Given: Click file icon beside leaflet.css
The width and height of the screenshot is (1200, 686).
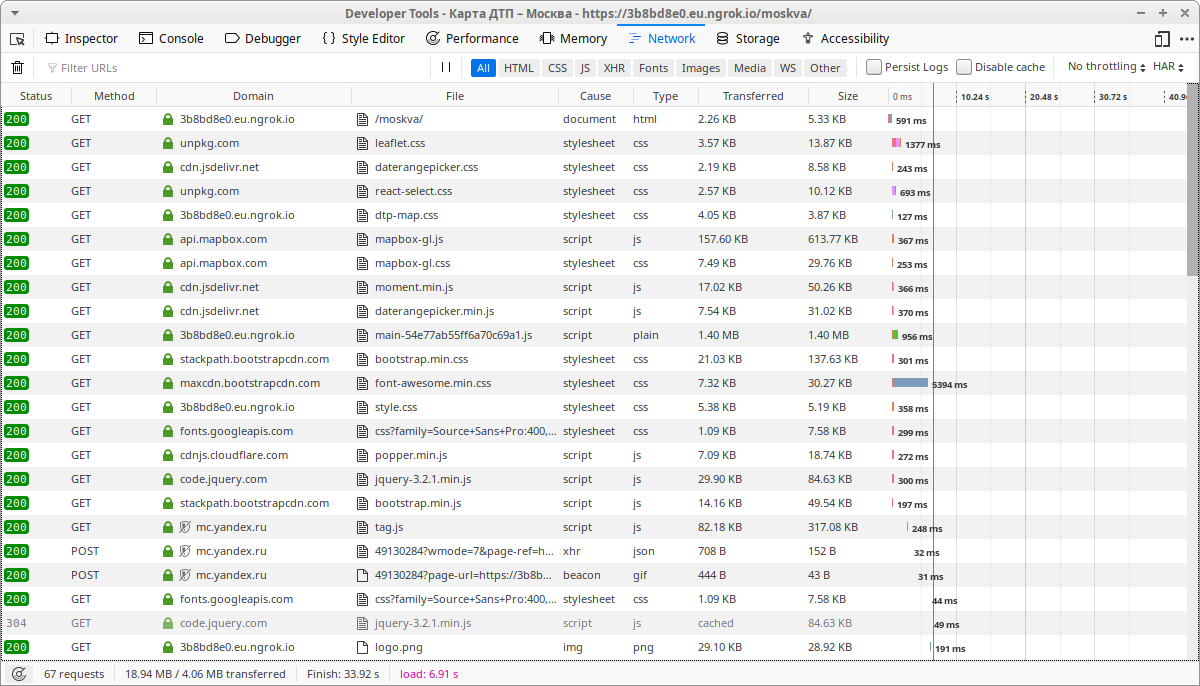Looking at the screenshot, I should (364, 143).
